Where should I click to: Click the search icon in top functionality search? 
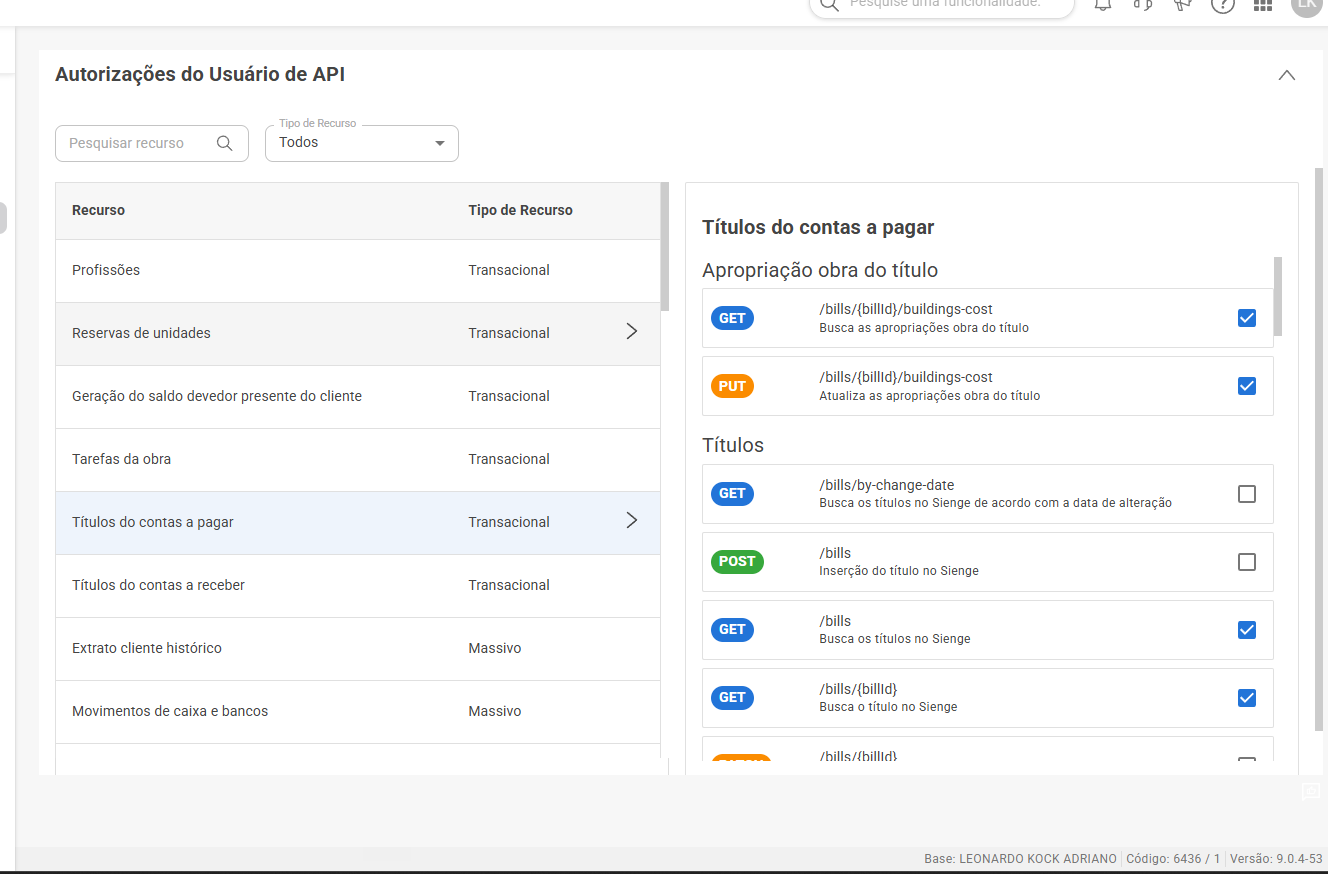point(828,5)
